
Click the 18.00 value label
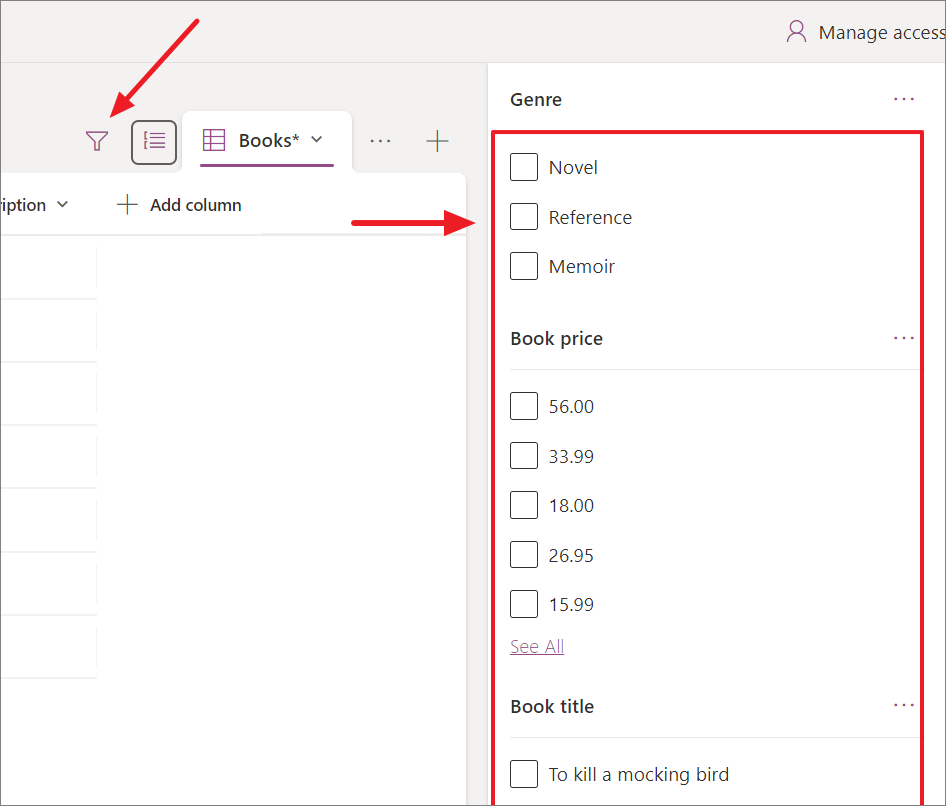[x=571, y=506]
